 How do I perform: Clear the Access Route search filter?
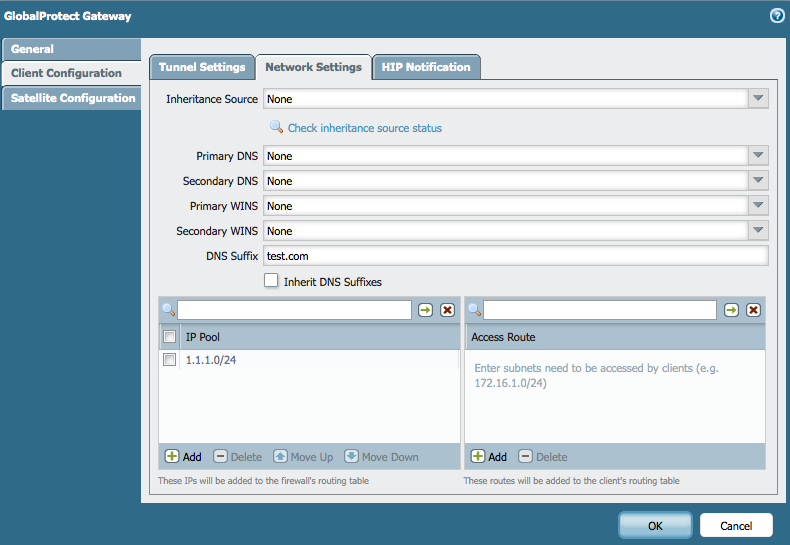(753, 310)
